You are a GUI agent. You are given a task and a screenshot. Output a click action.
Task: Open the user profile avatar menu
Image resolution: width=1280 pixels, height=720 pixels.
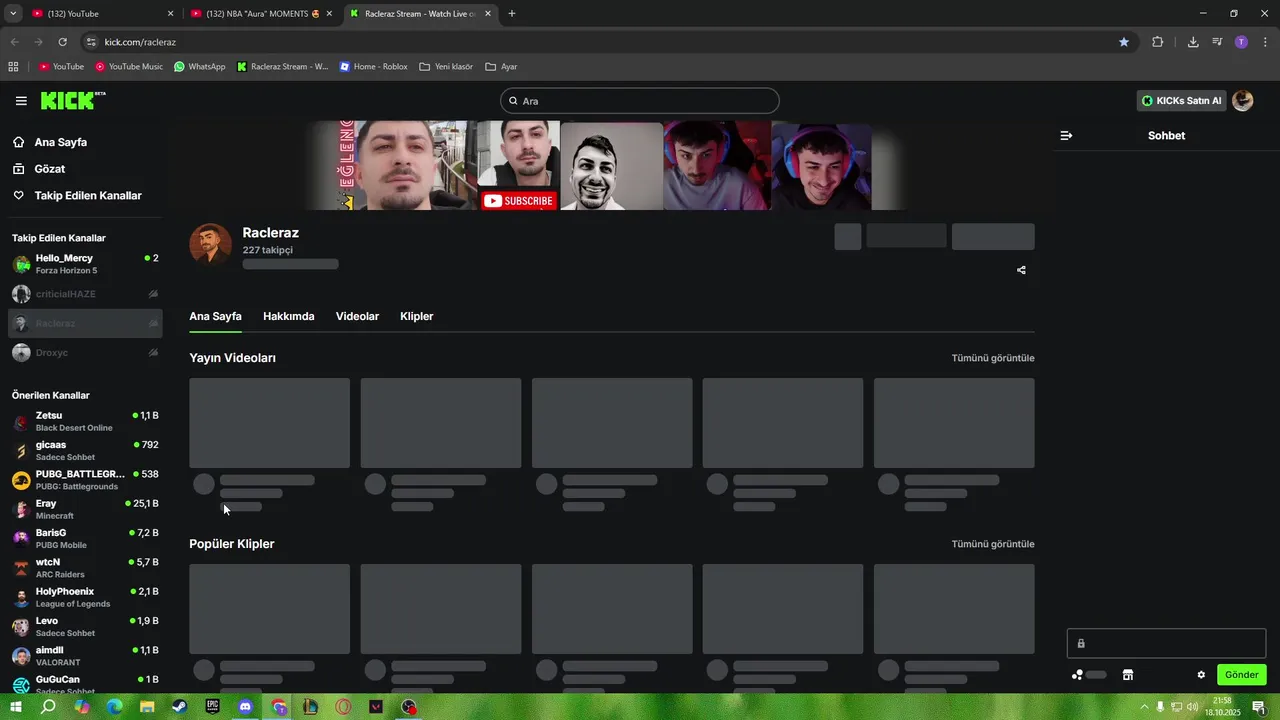1242,100
